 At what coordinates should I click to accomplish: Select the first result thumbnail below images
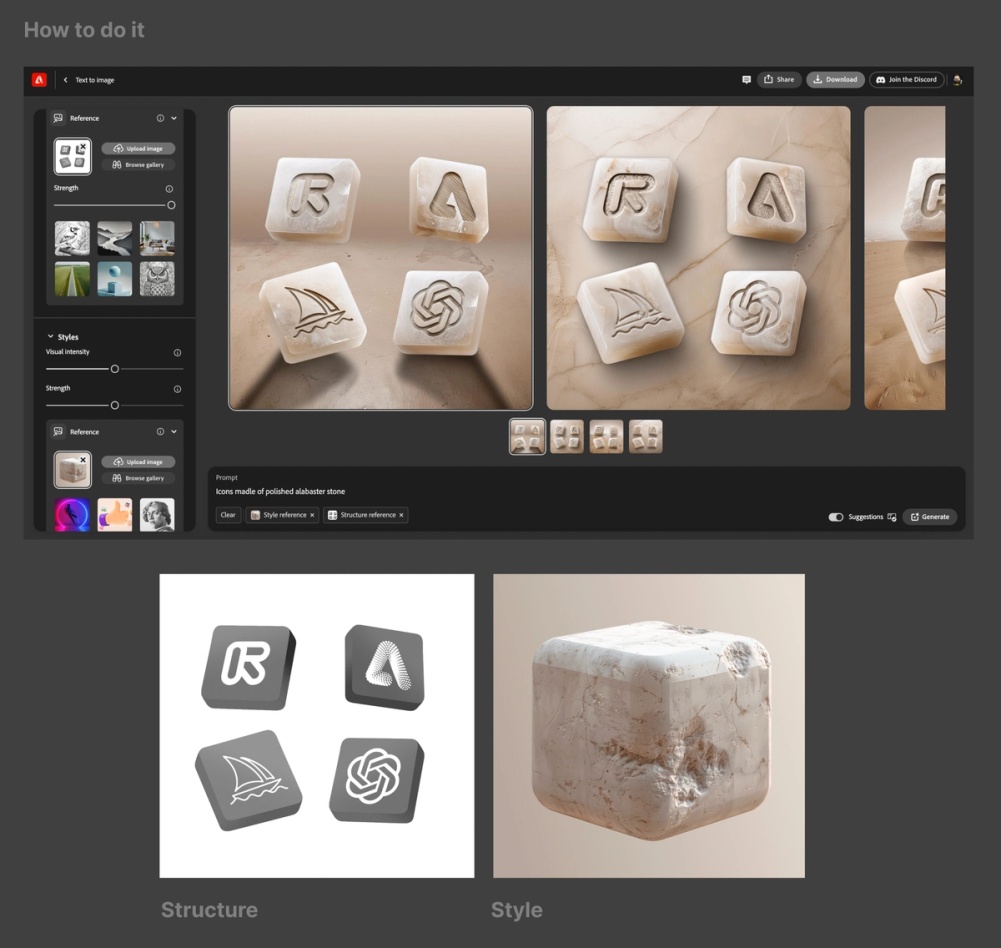527,437
